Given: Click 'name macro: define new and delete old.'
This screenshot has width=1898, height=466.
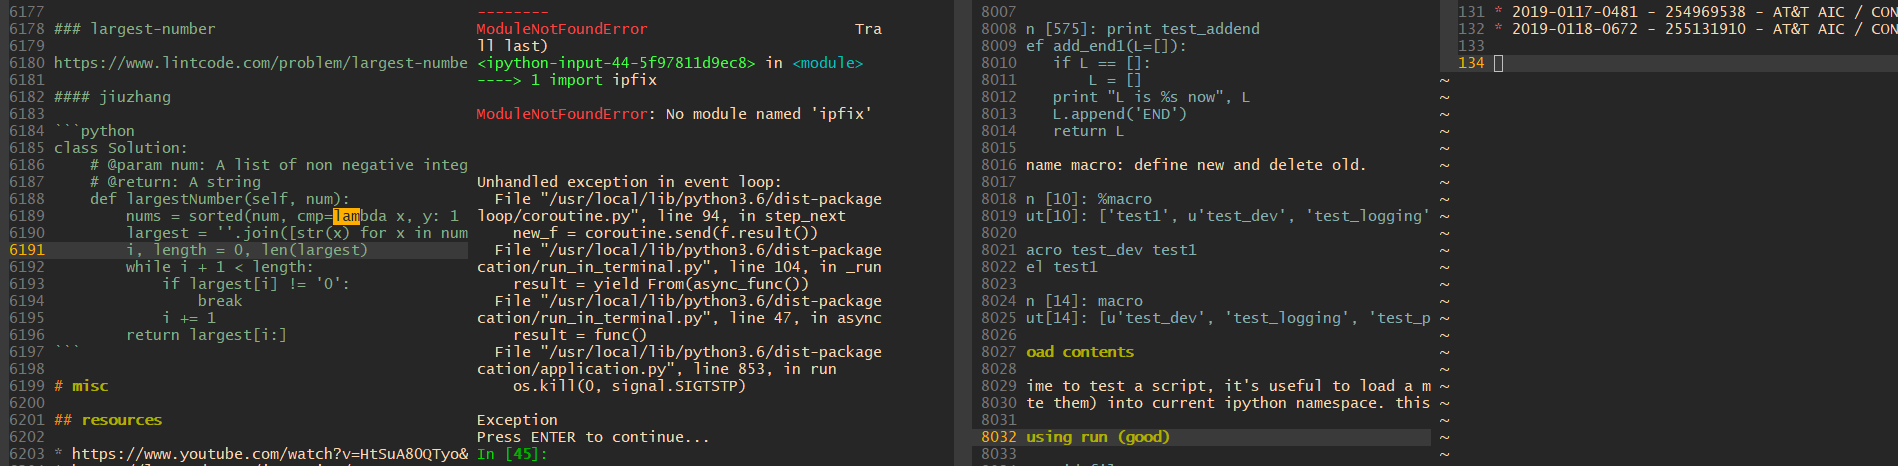Looking at the screenshot, I should tap(1196, 165).
